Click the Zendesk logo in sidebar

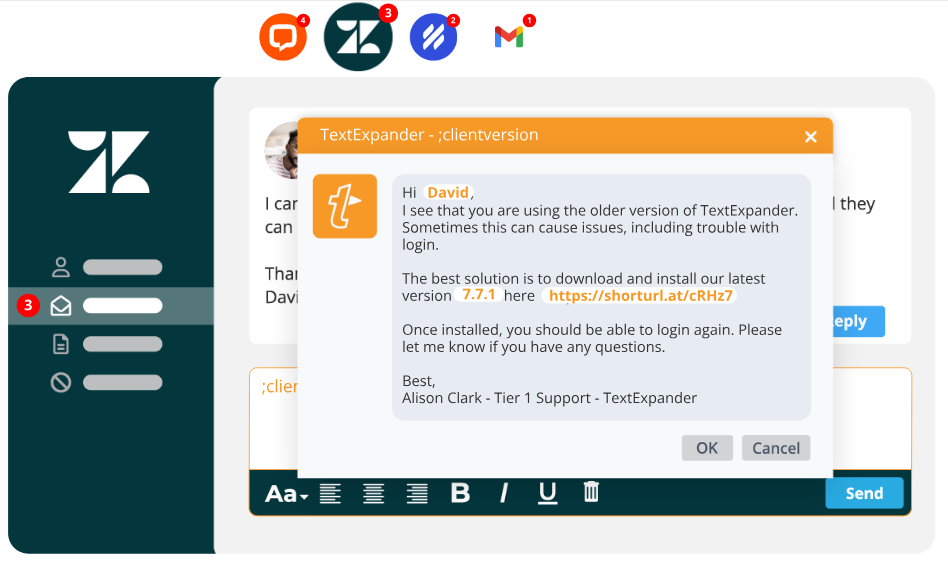pyautogui.click(x=109, y=162)
